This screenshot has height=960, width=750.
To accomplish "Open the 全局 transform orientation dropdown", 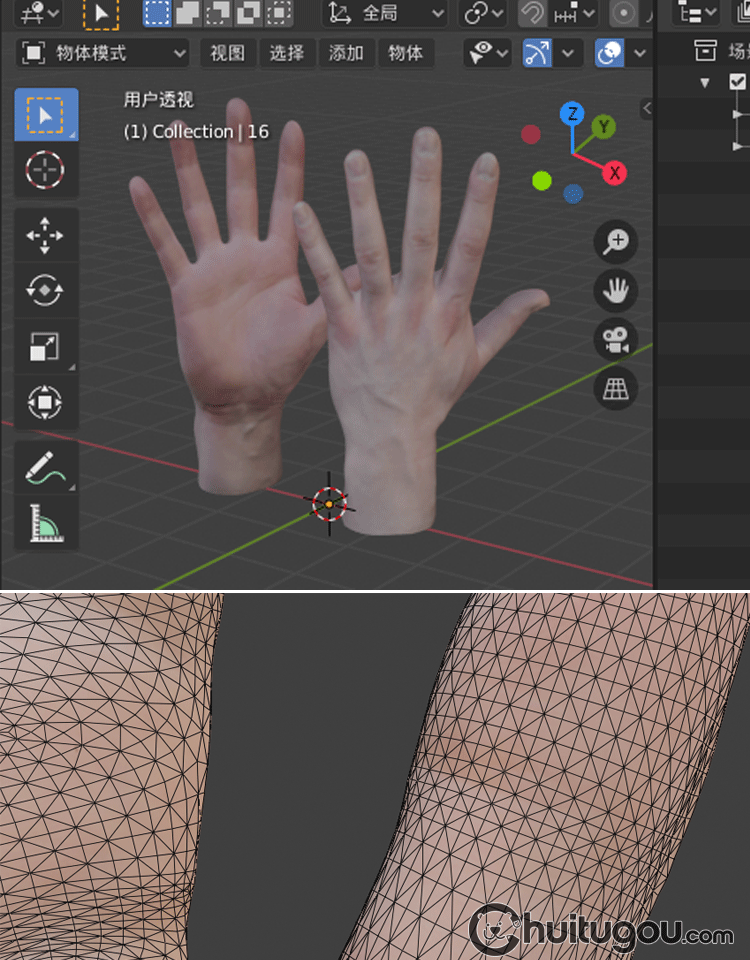I will 386,13.
